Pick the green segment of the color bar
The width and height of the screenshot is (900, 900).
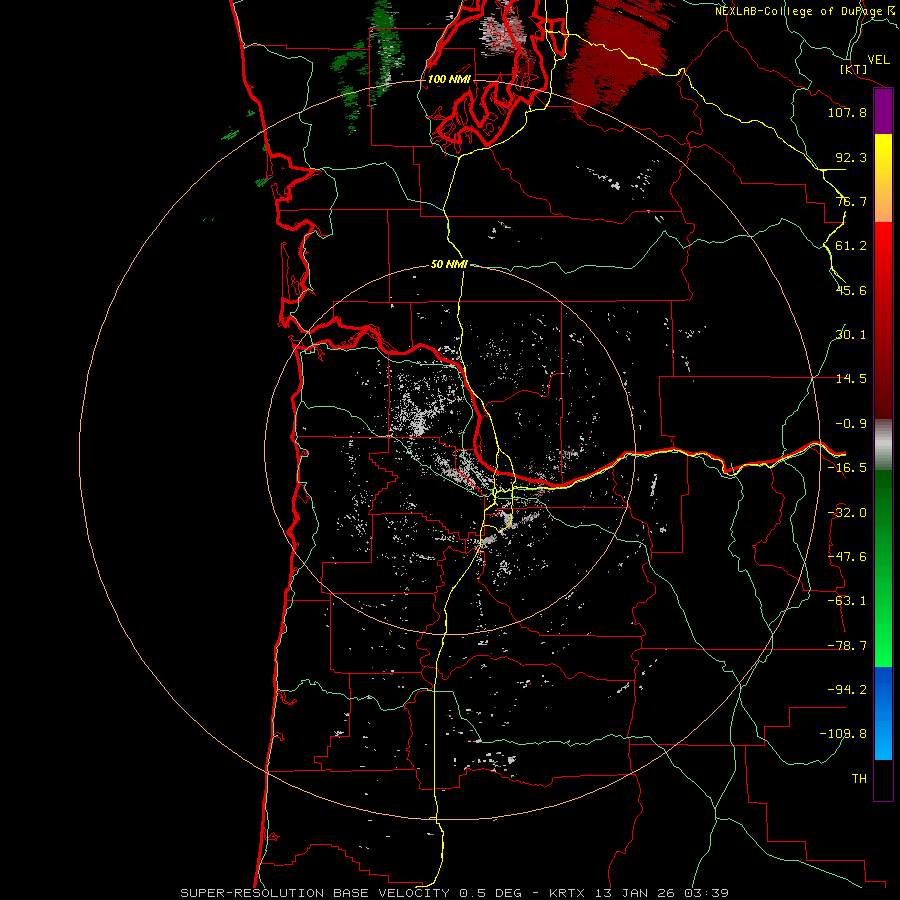883,568
